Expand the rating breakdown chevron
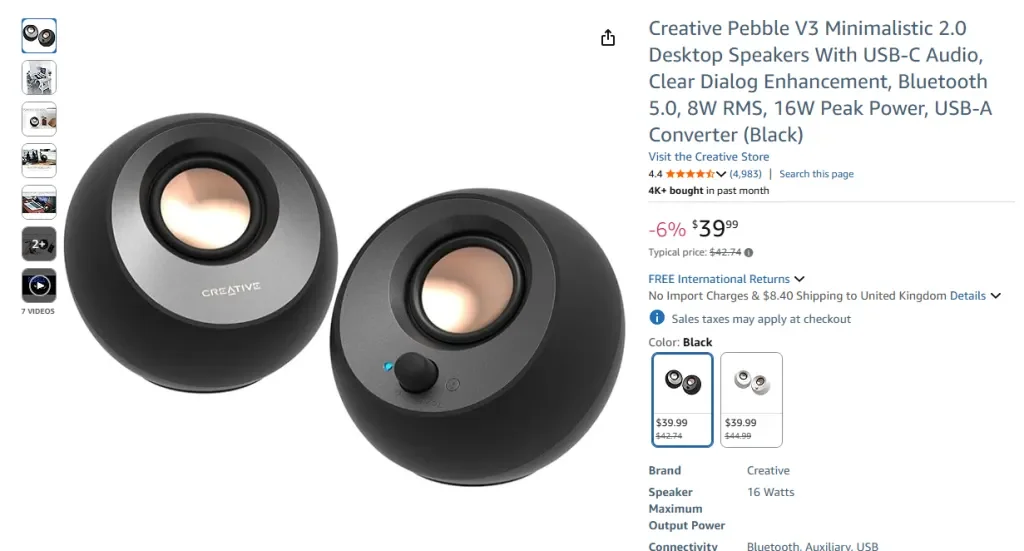1024x551 pixels. coord(721,174)
